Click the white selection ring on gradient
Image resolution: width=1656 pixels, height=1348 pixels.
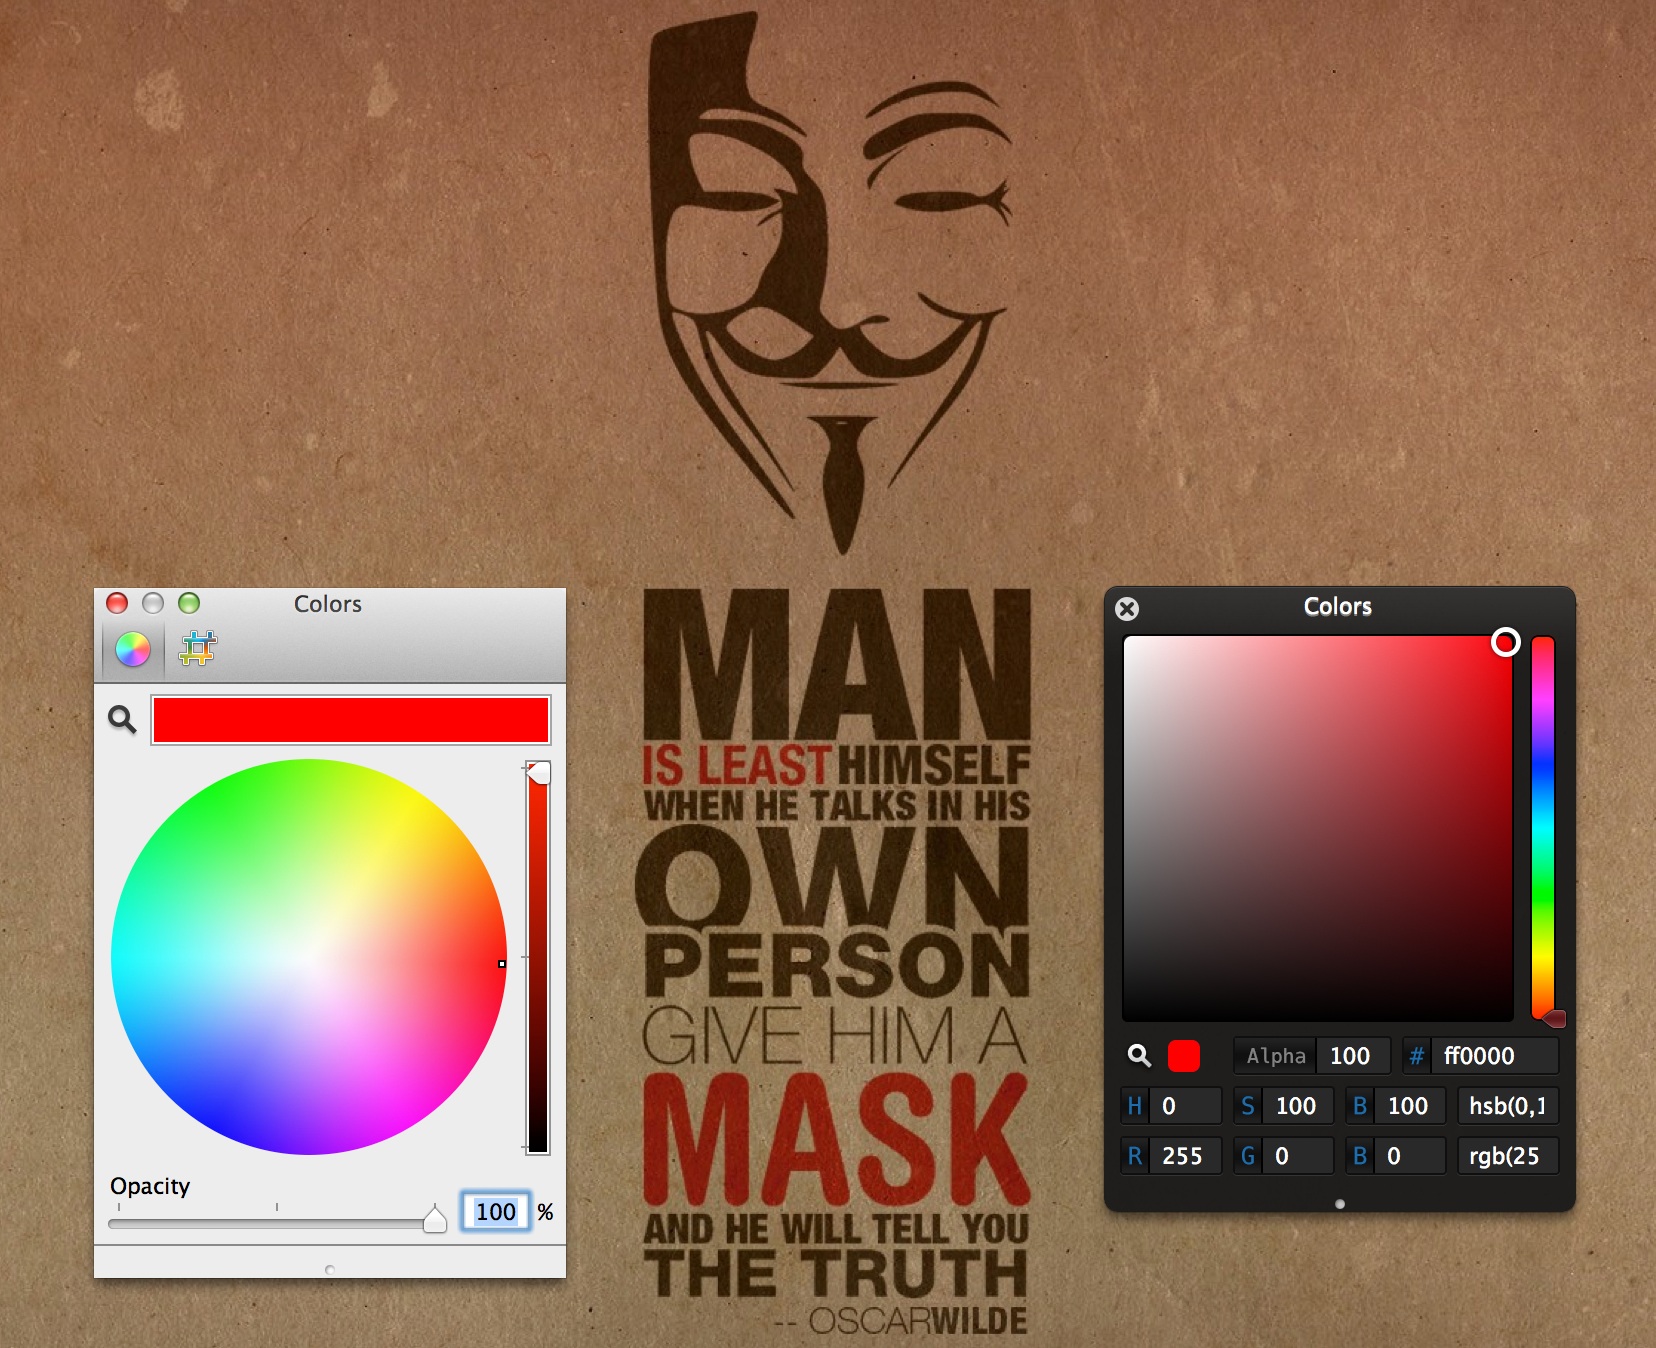point(1505,642)
